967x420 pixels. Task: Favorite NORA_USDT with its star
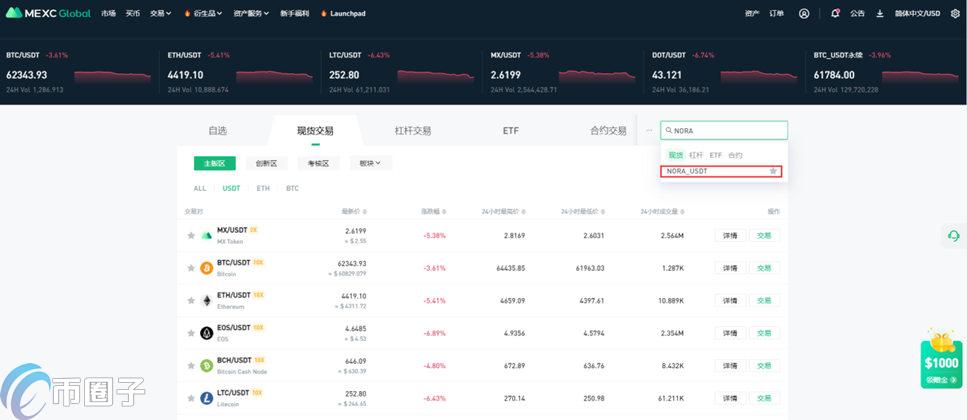coord(773,171)
